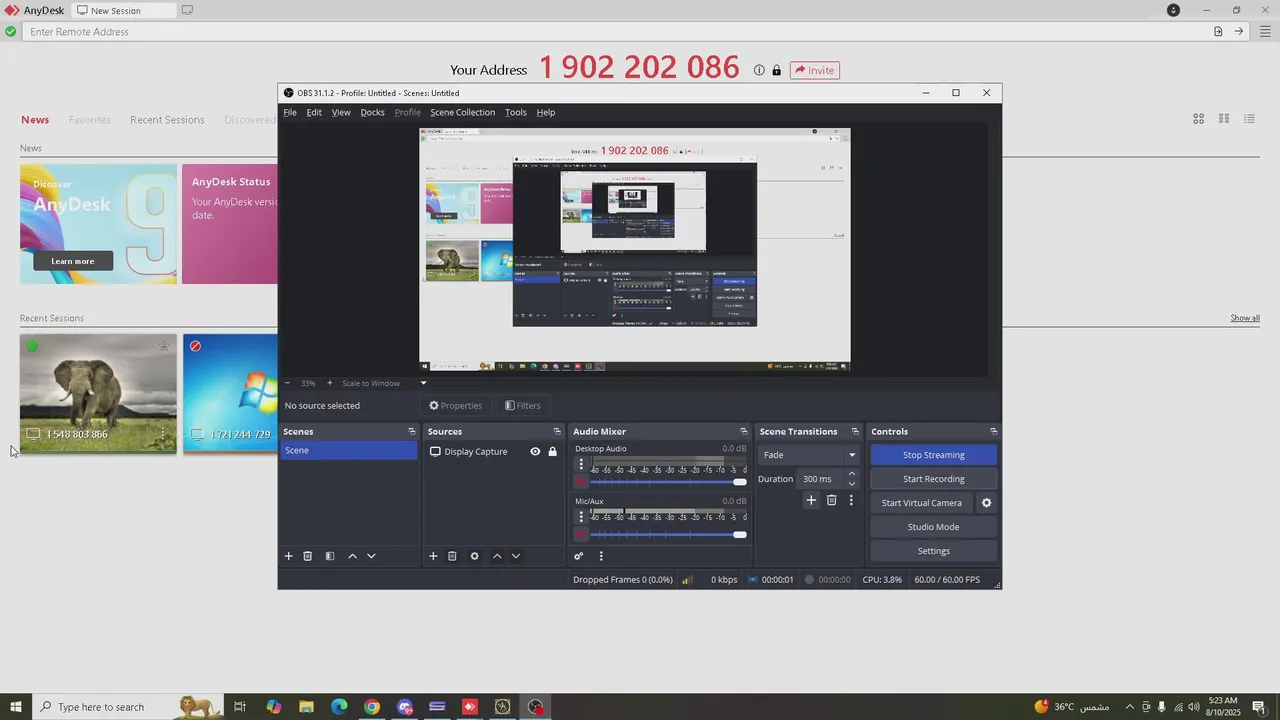Hide Display Capture with eye icon
This screenshot has height=720, width=1280.
[x=535, y=451]
